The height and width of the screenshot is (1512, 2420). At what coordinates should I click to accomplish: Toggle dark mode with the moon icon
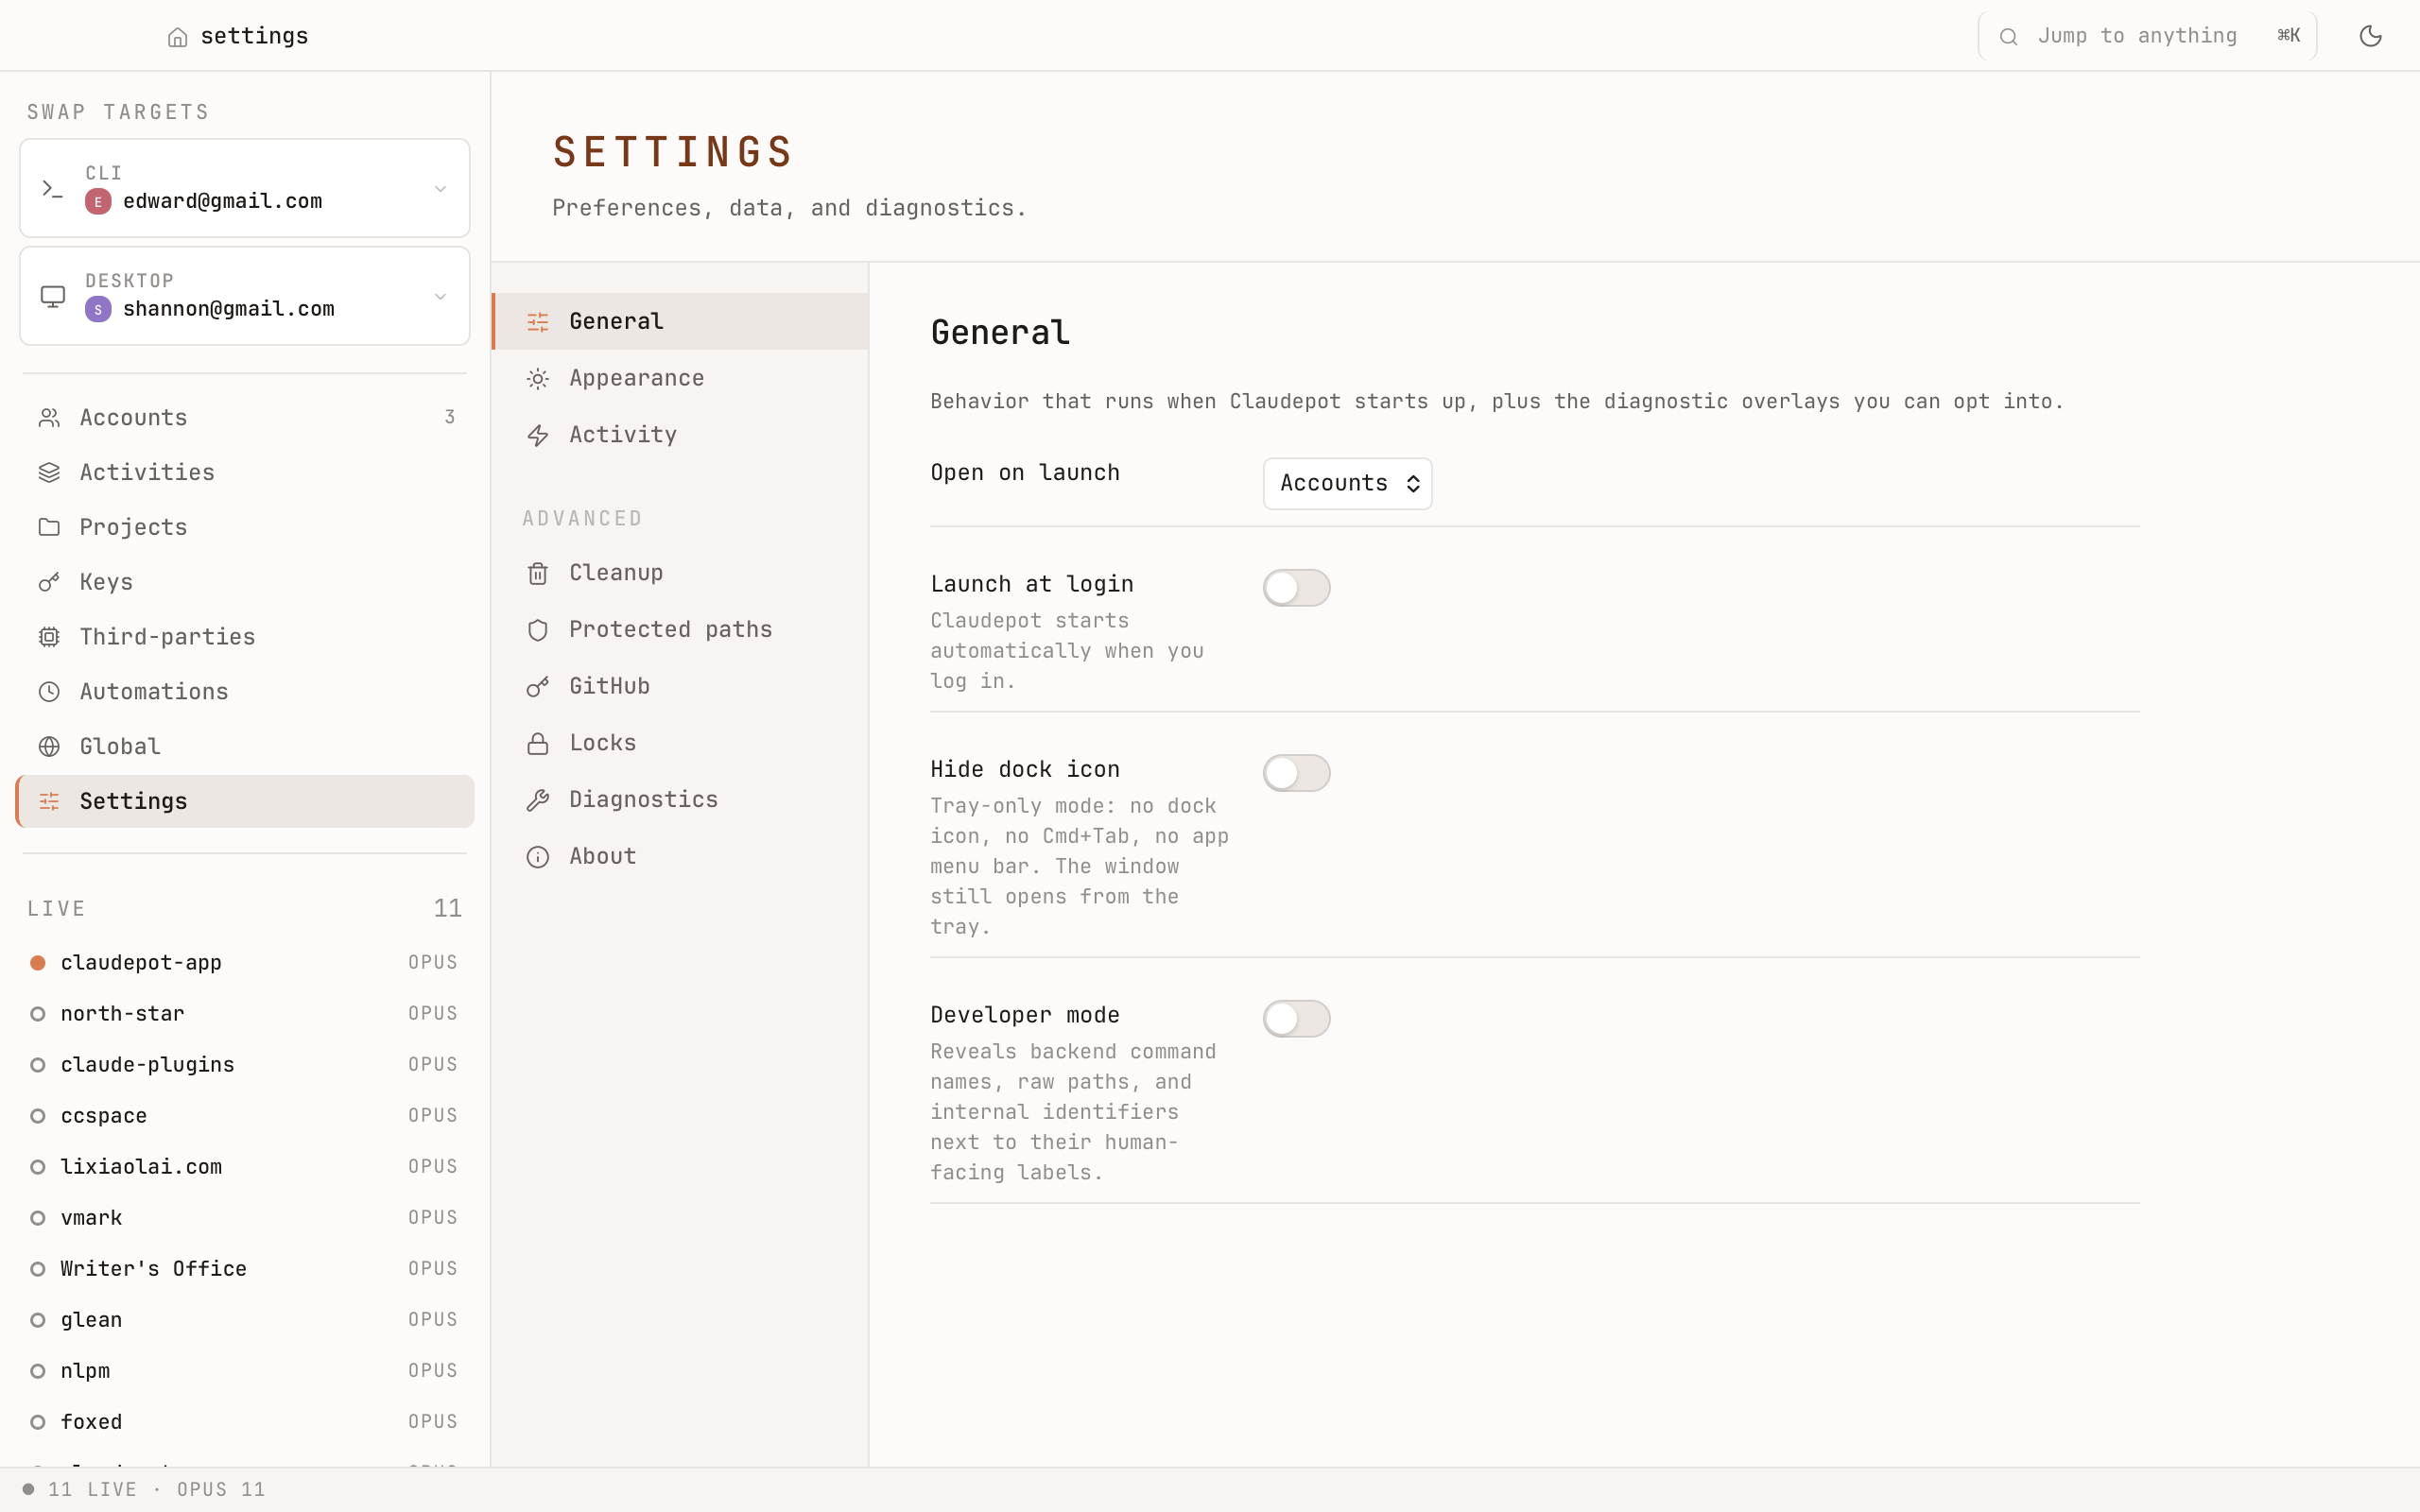(2371, 35)
